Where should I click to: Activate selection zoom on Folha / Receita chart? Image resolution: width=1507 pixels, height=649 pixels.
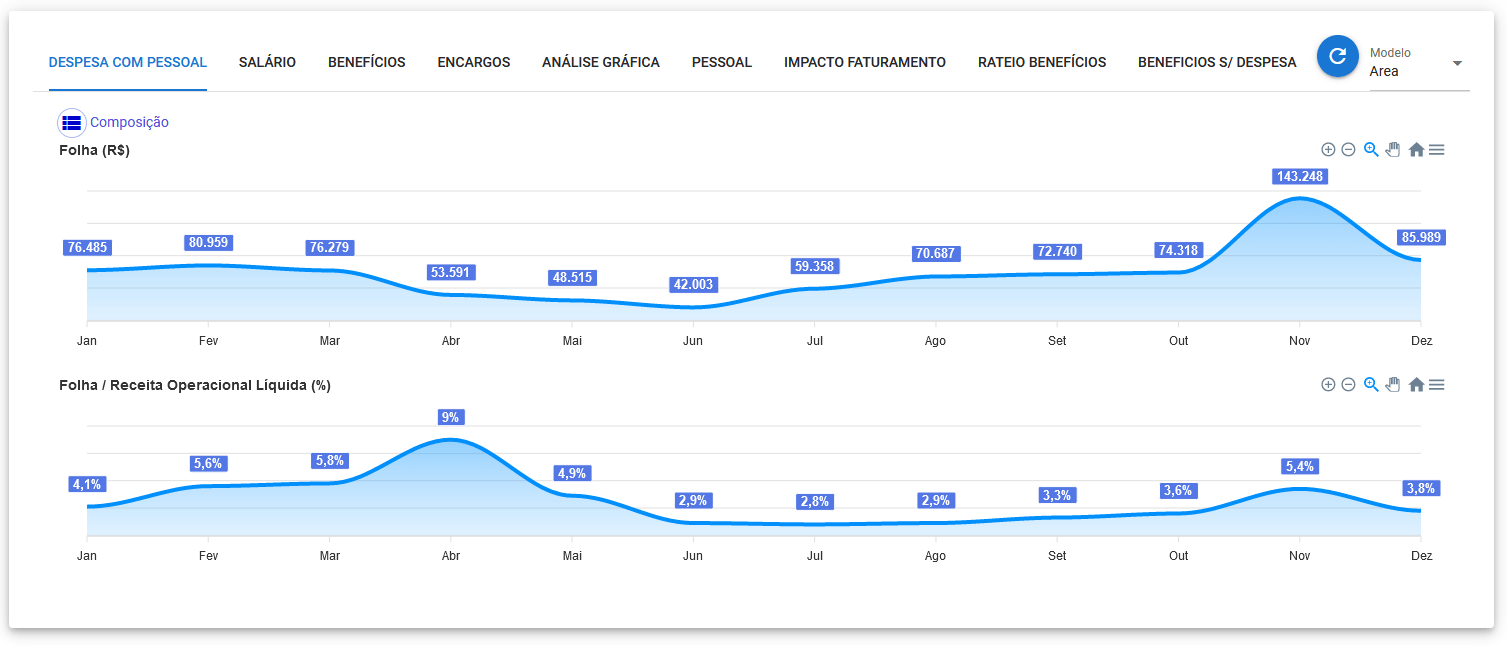[1371, 385]
